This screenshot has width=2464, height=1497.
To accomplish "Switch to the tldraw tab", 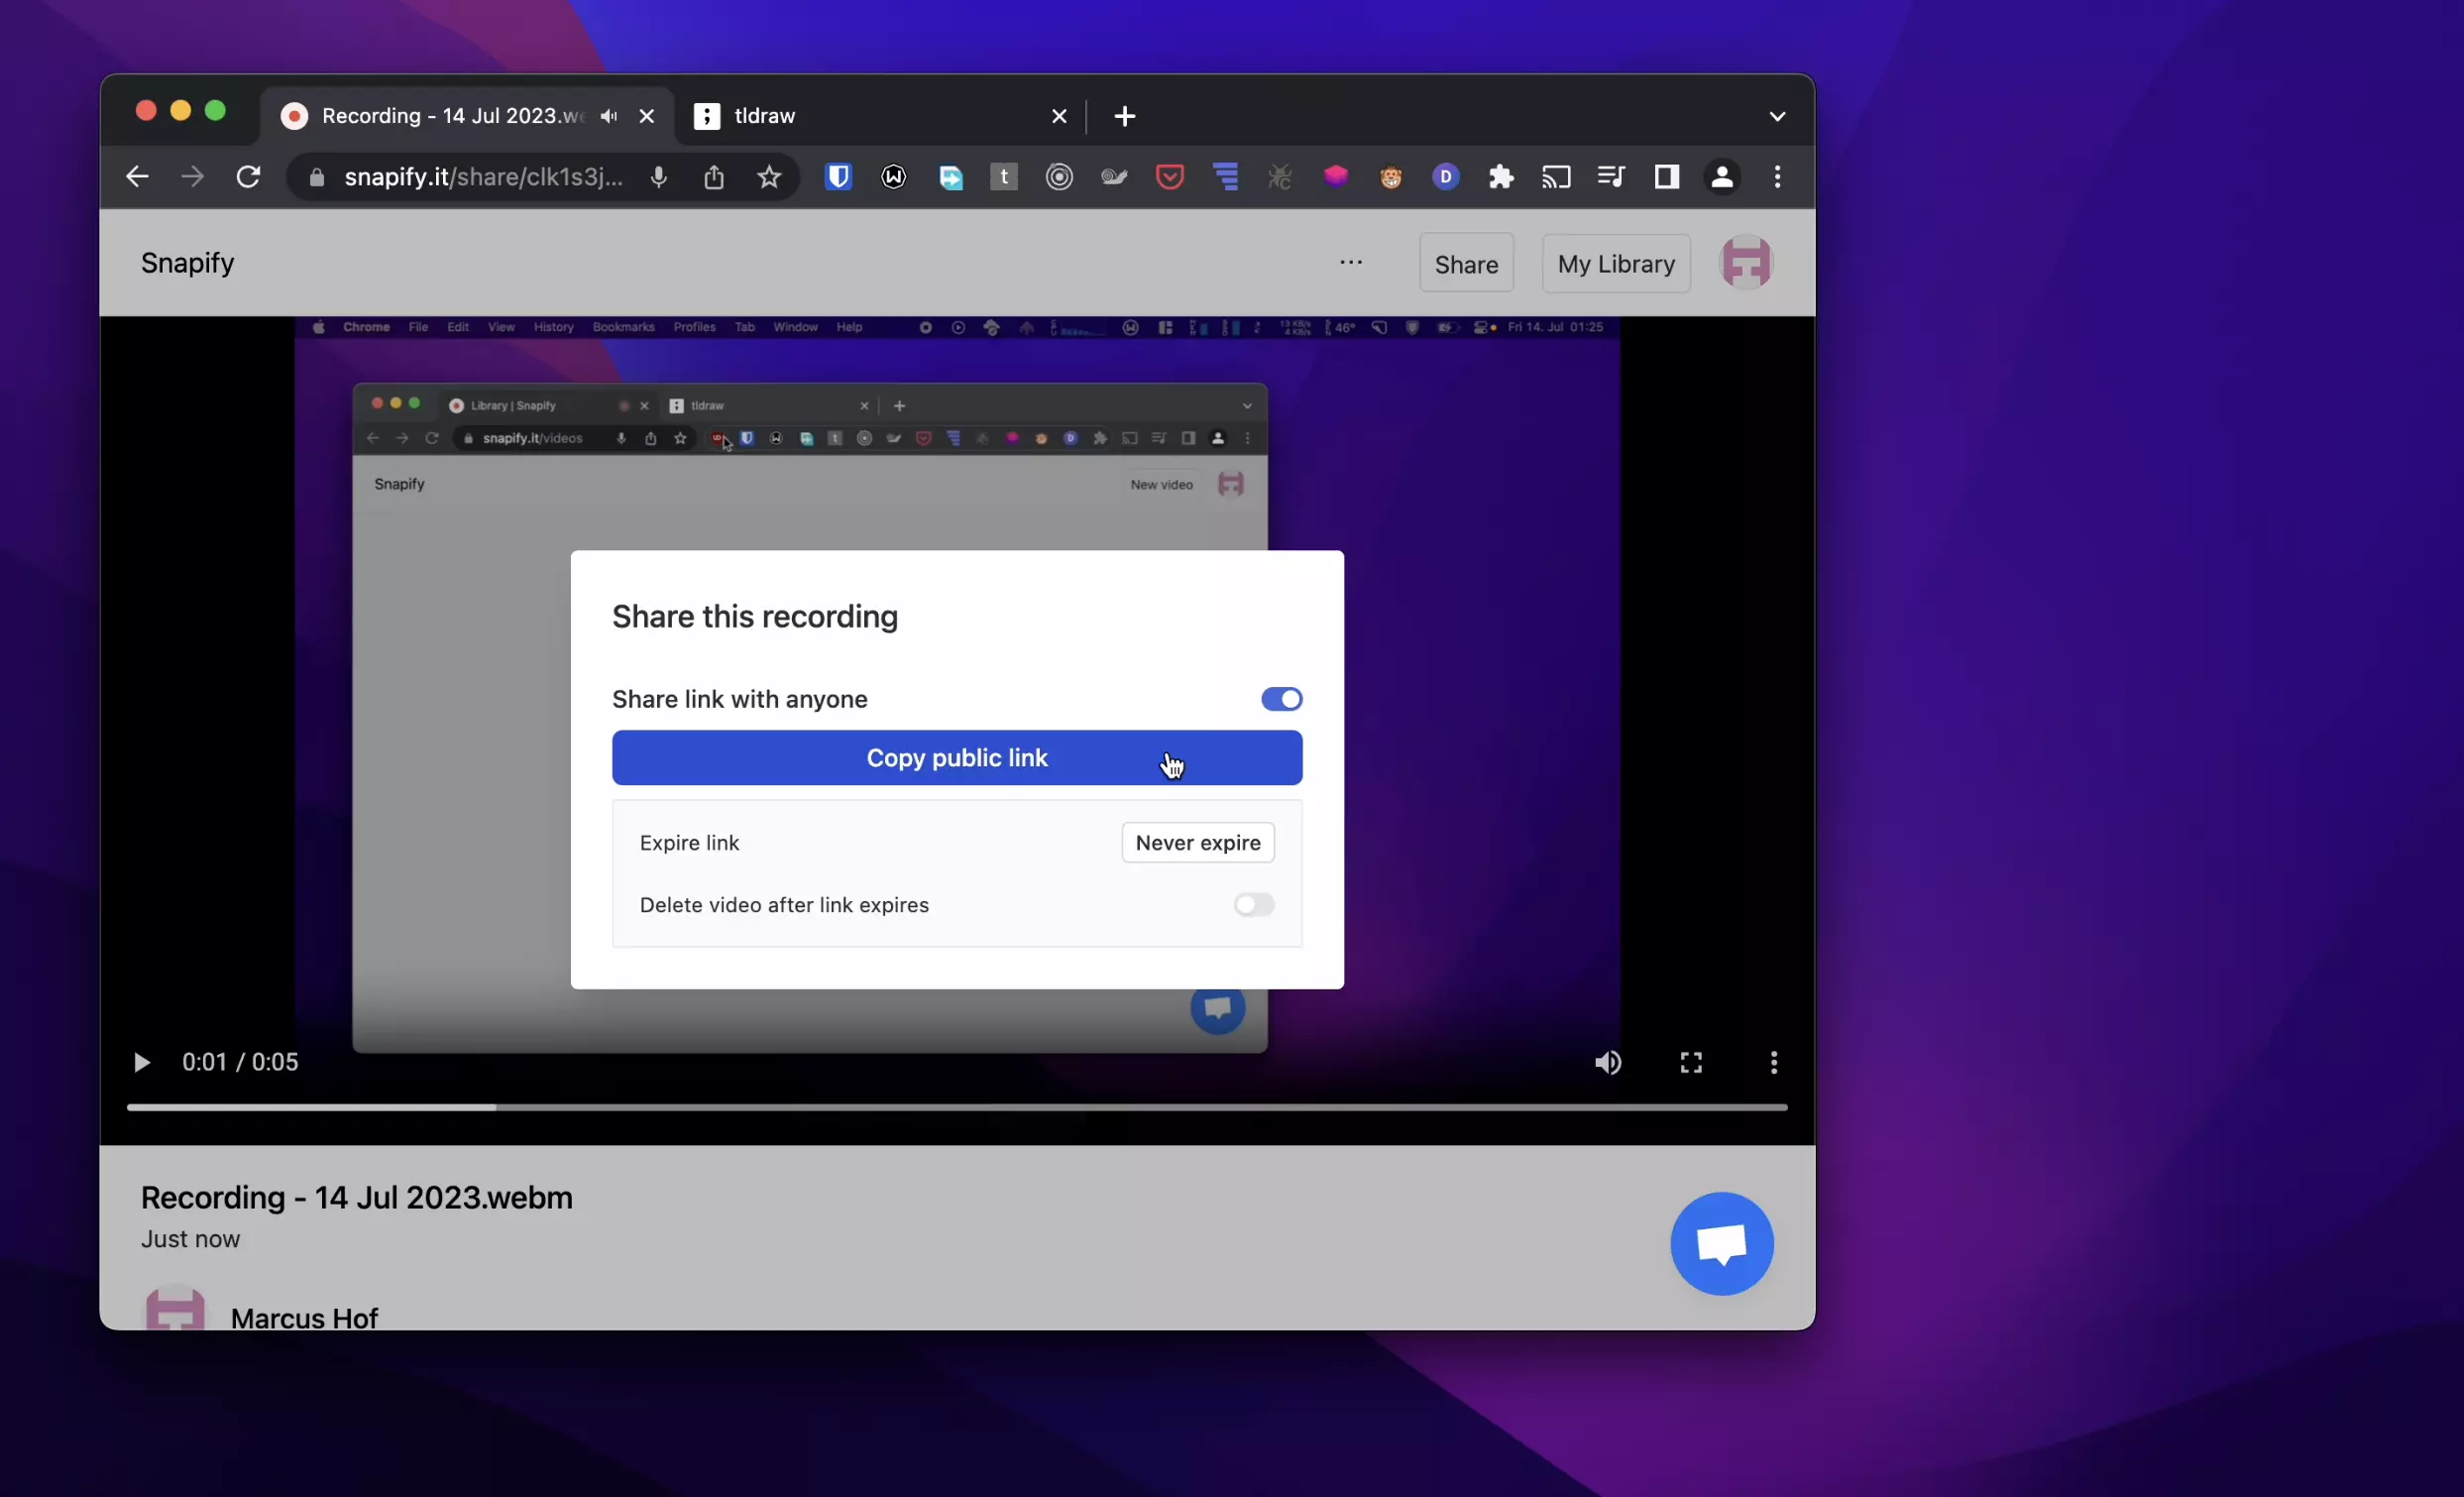I will point(880,116).
